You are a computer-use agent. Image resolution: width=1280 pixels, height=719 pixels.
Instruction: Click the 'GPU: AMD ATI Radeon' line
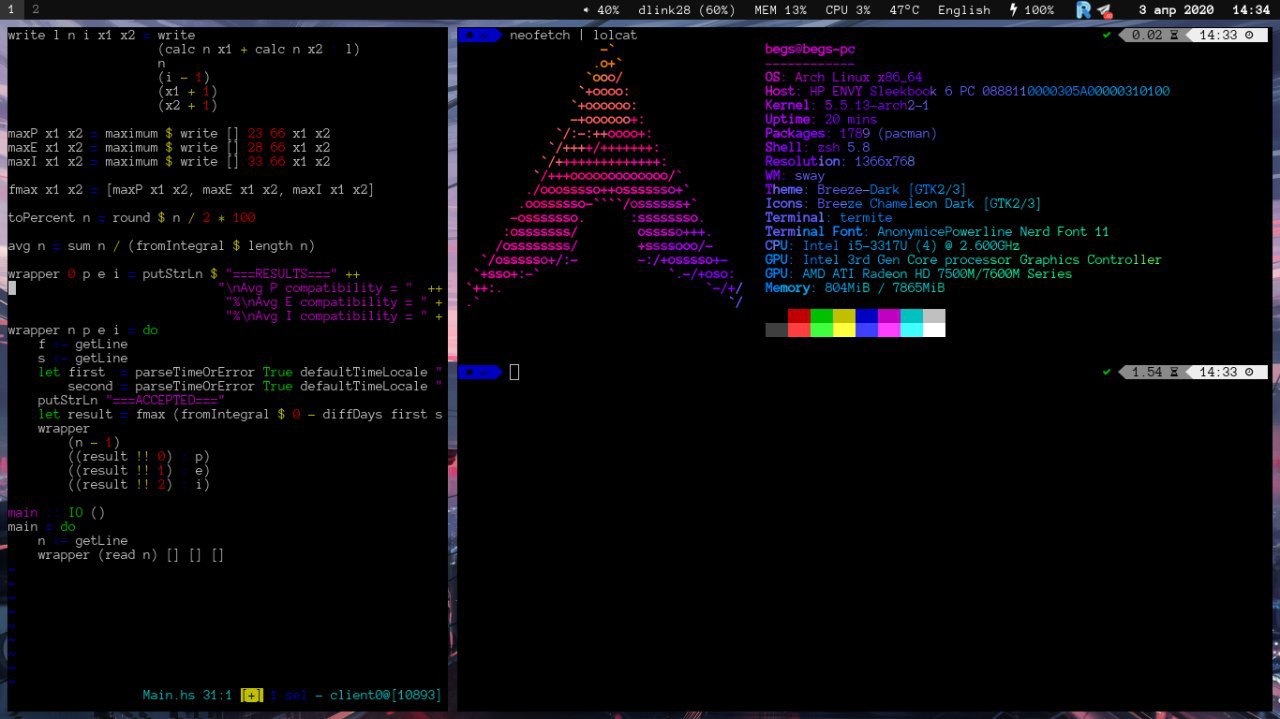point(918,273)
